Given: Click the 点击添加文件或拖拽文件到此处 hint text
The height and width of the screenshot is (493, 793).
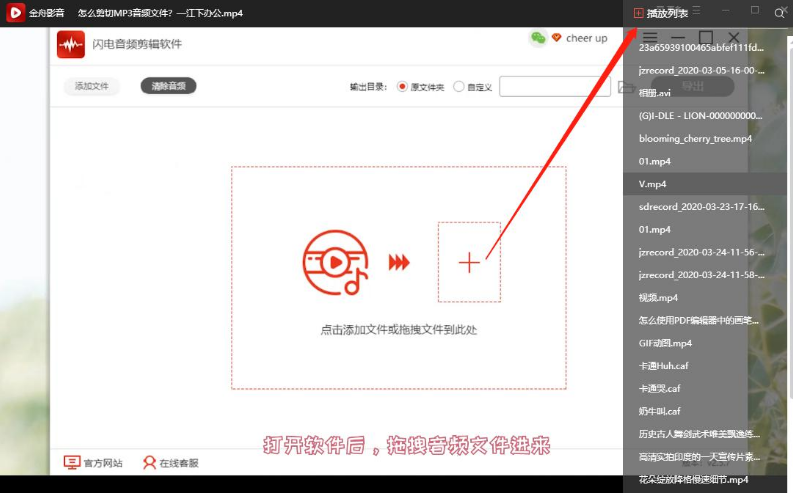Looking at the screenshot, I should pos(399,330).
